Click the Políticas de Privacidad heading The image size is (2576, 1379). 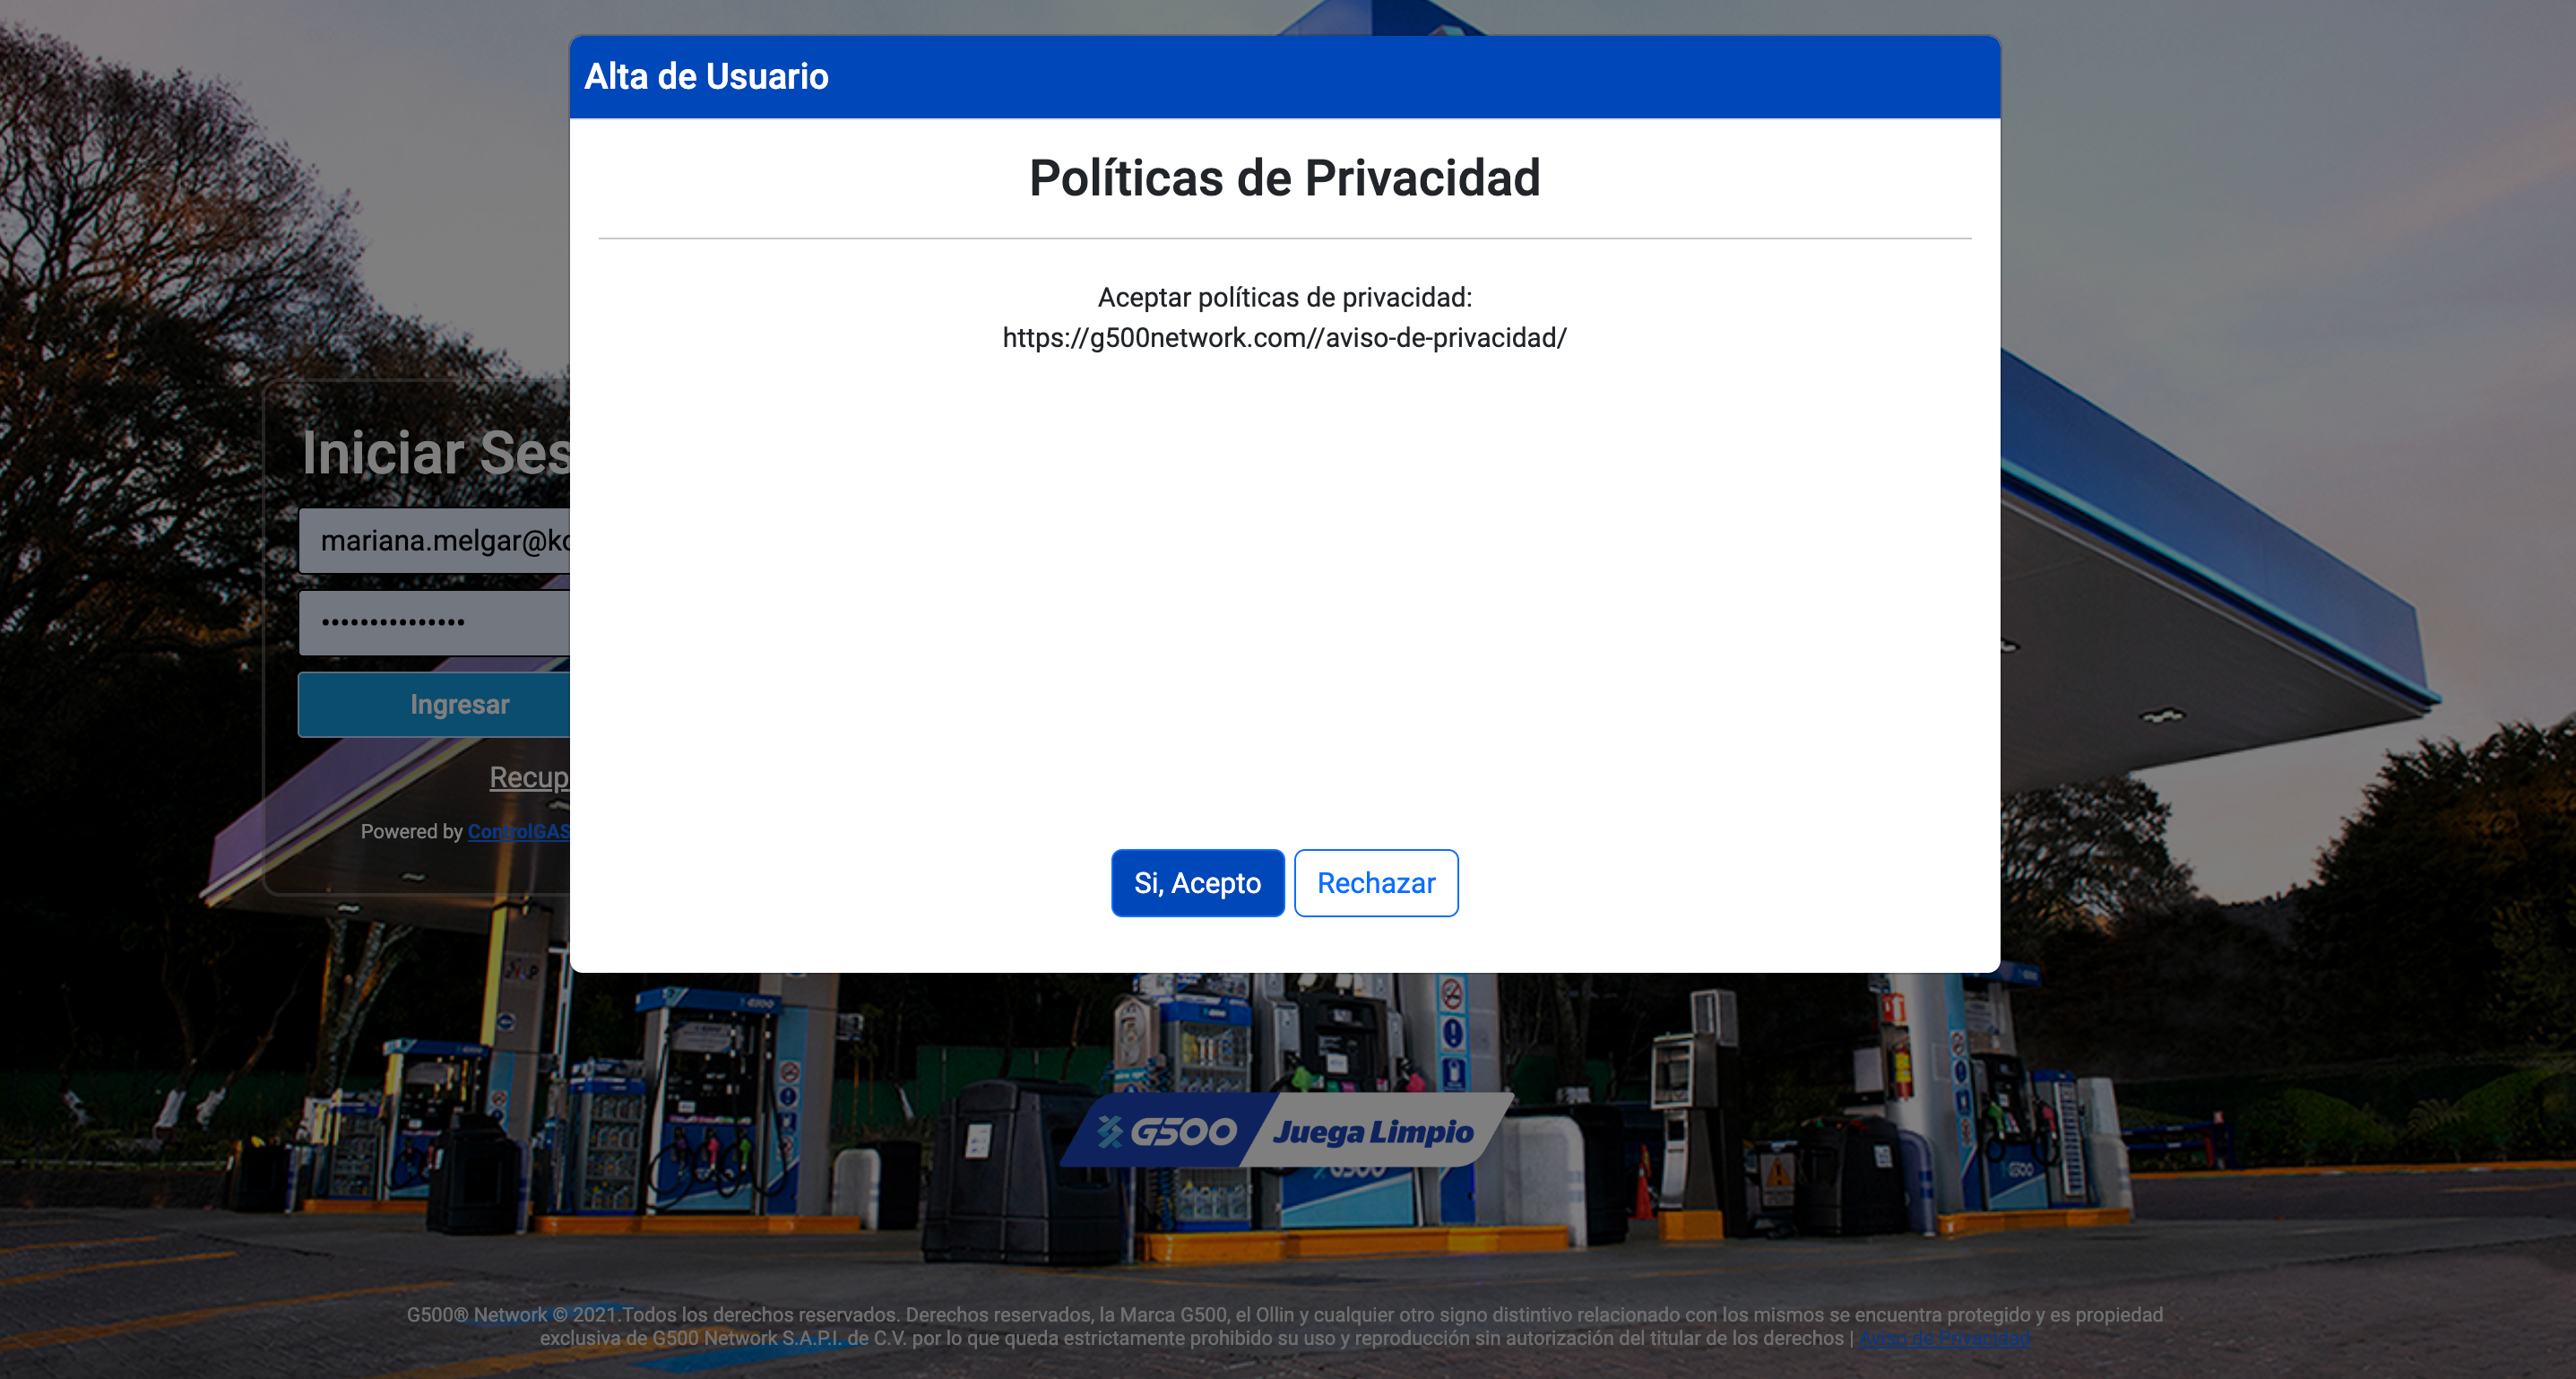coord(1284,178)
